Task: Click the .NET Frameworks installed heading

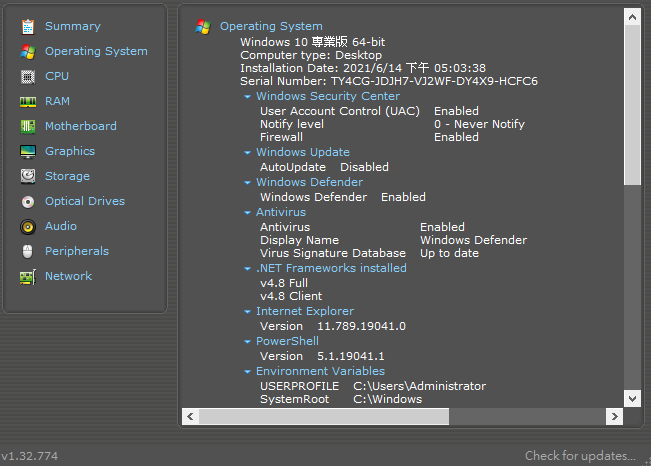Action: 331,268
